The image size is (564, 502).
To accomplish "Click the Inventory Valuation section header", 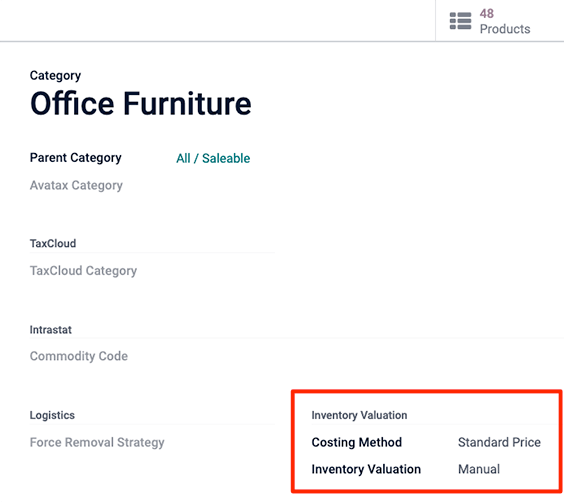I will pos(359,415).
